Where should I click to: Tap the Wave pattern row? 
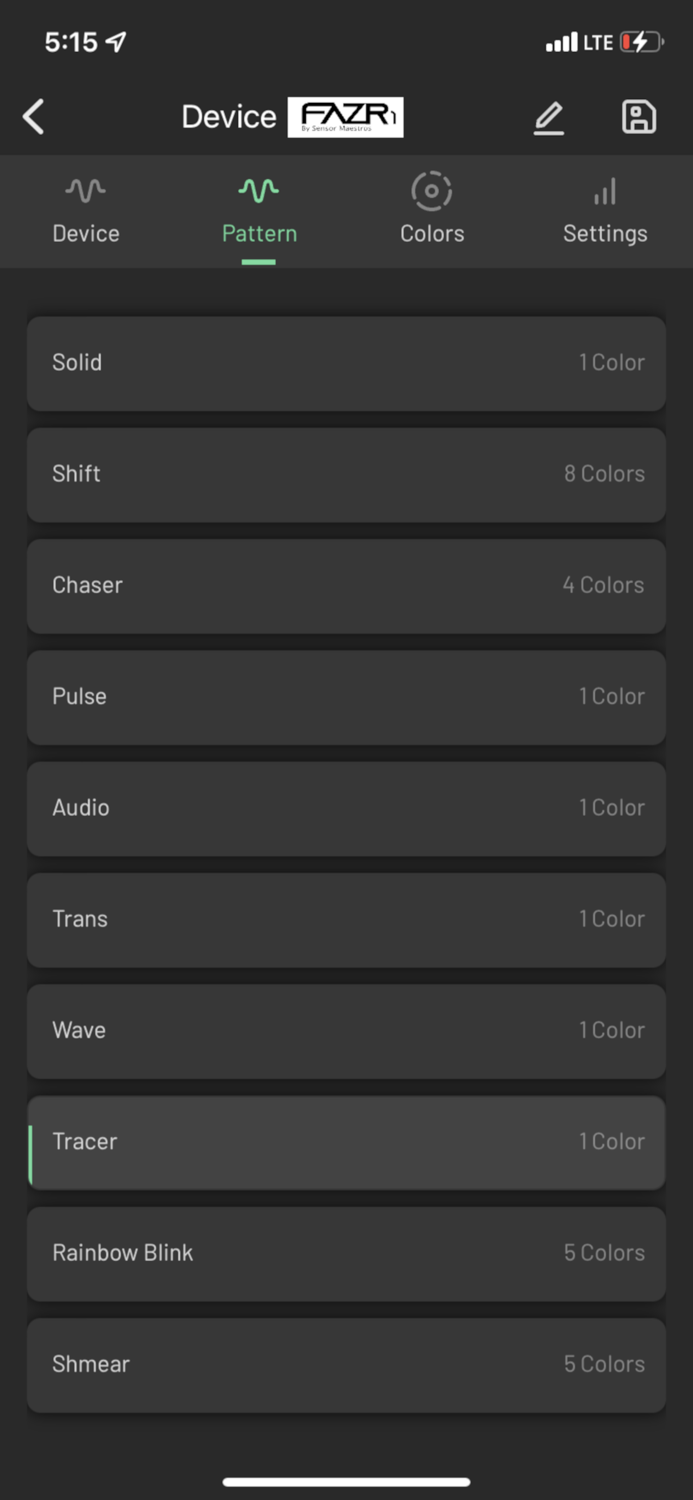tap(346, 1031)
